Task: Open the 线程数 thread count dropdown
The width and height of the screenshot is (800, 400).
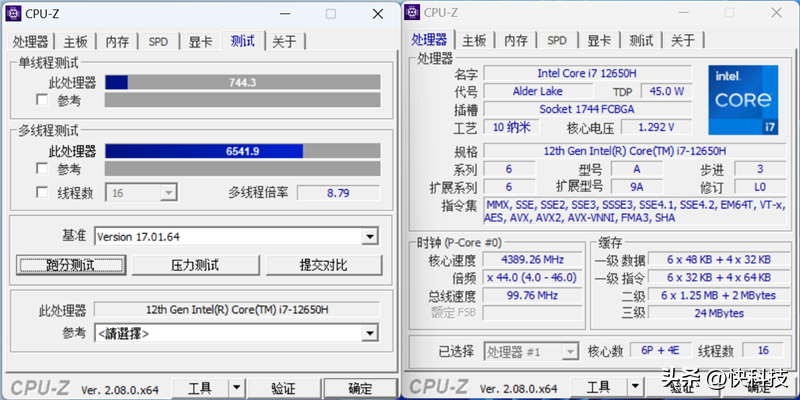Action: coord(167,192)
